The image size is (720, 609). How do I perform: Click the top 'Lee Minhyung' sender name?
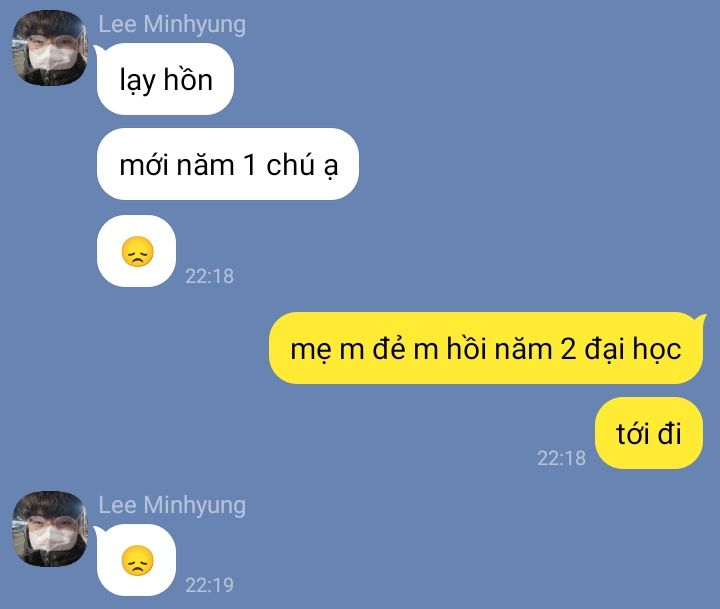tap(172, 24)
